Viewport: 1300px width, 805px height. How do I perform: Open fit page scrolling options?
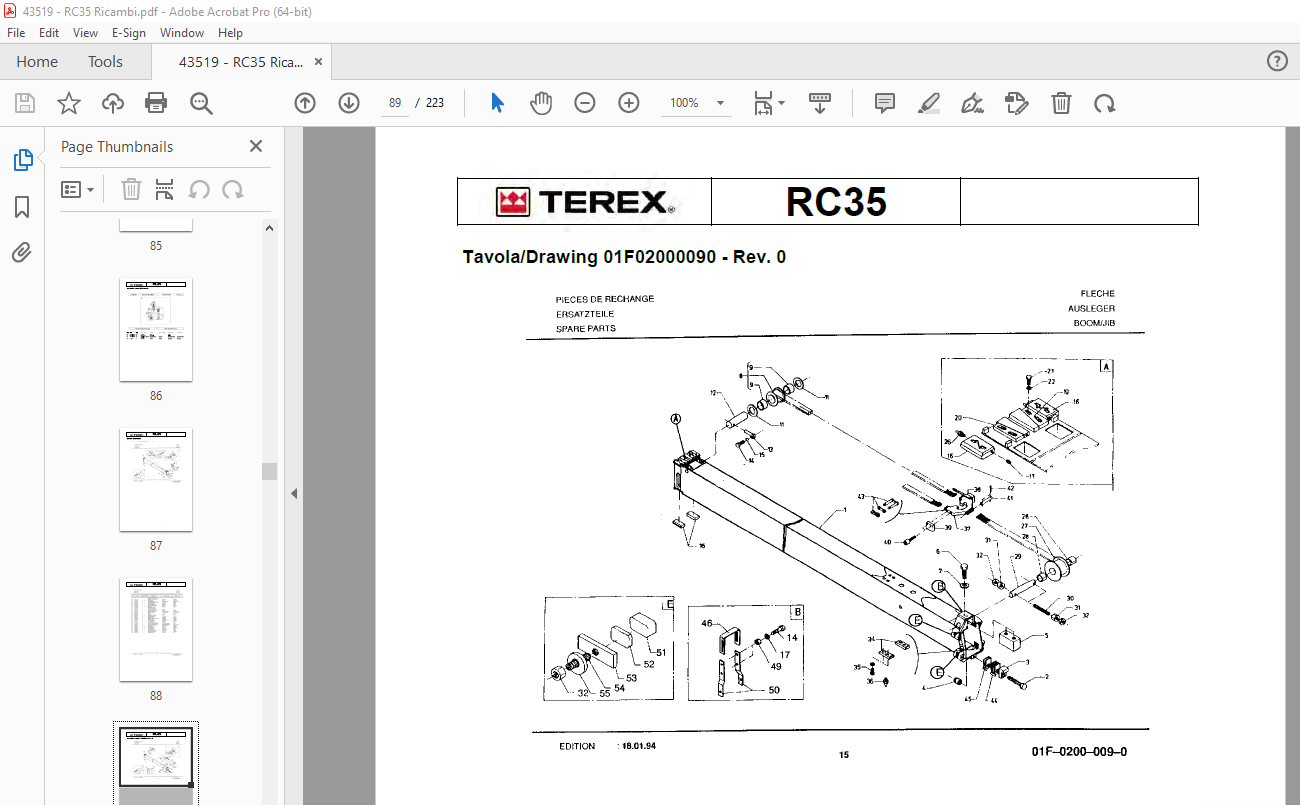pyautogui.click(x=769, y=103)
